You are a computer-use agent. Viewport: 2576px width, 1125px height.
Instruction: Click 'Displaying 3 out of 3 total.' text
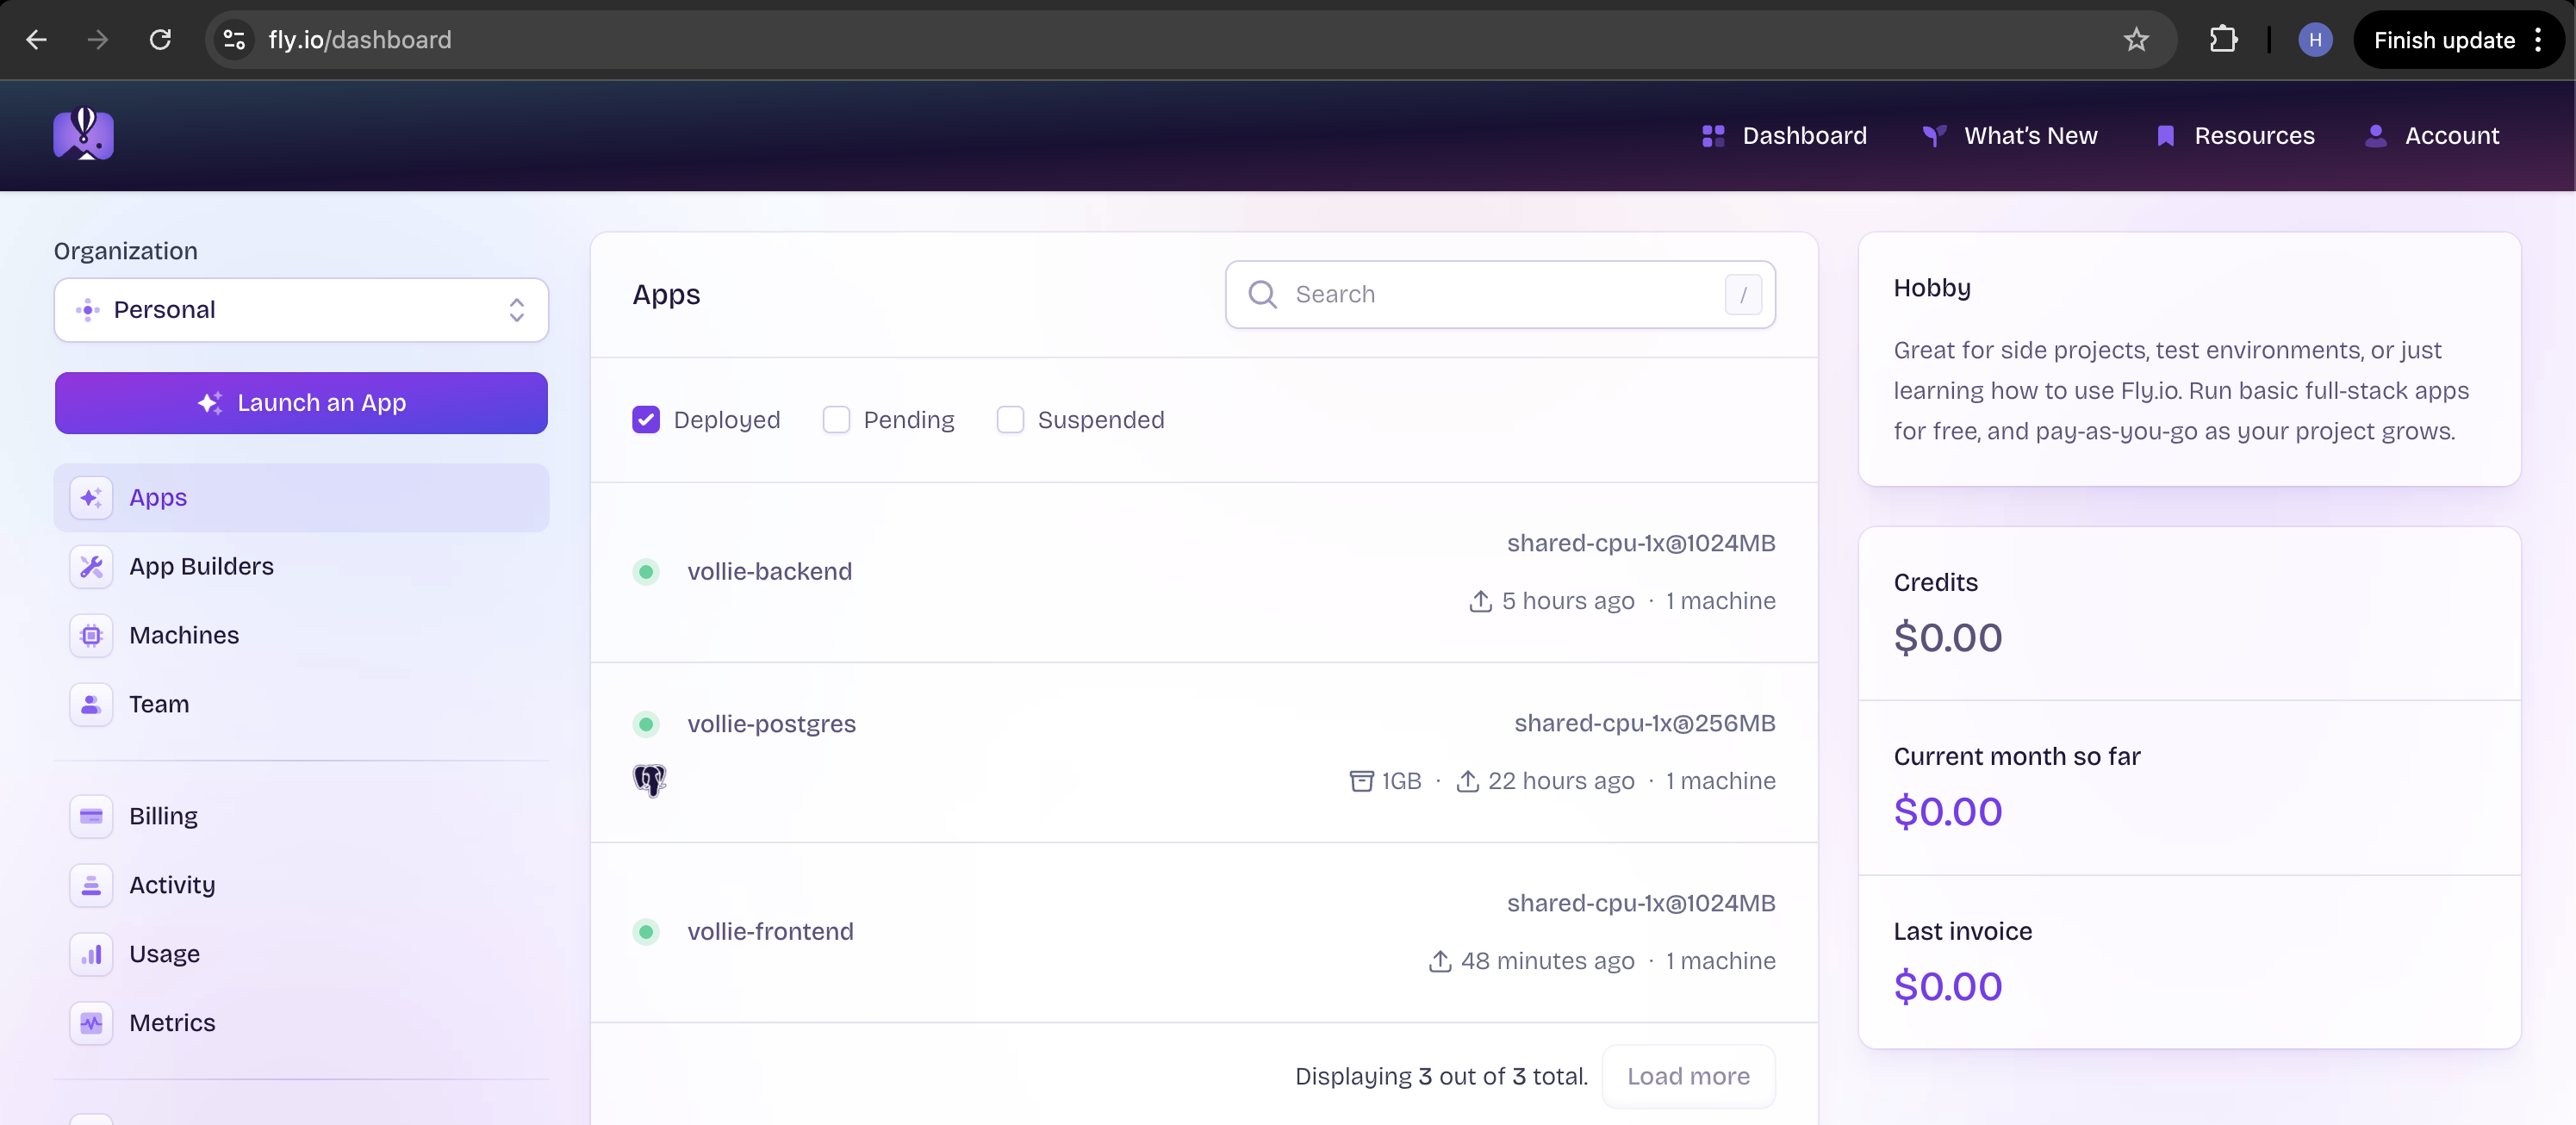tap(1441, 1076)
